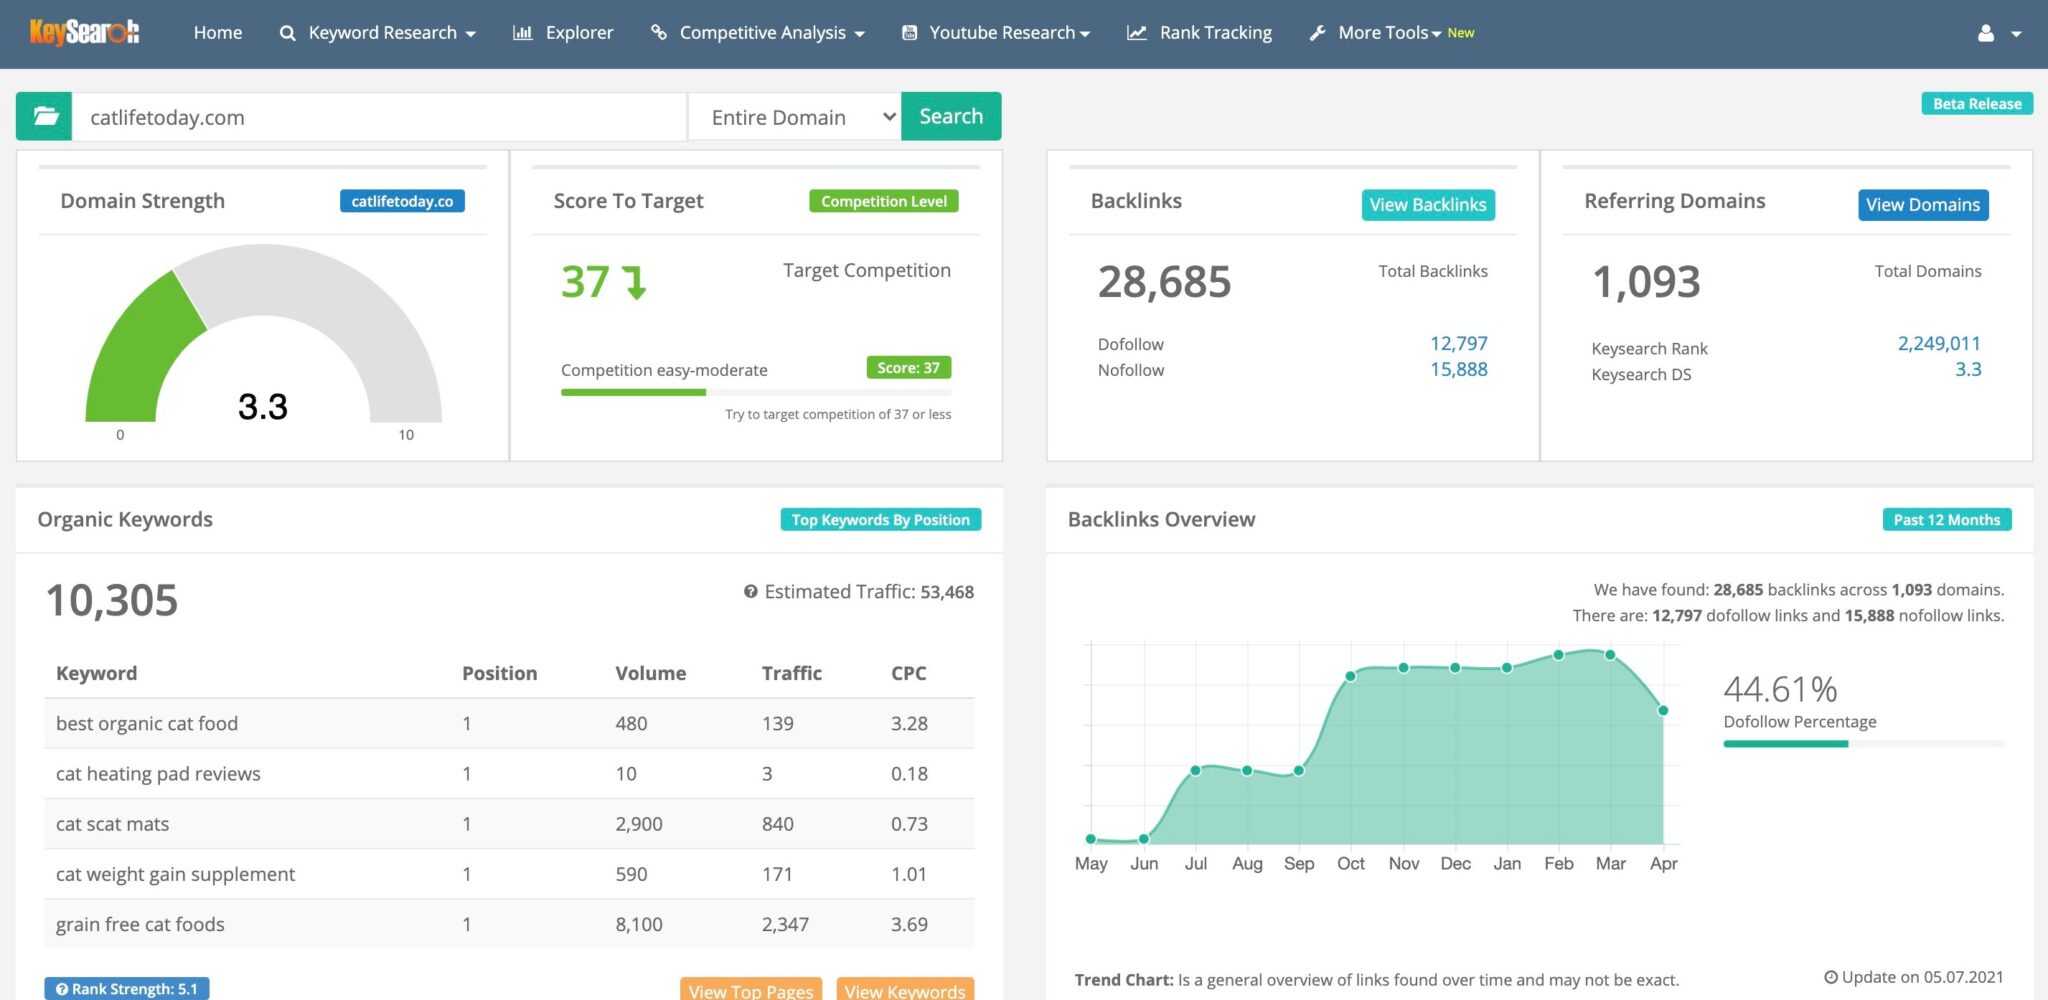Viewport: 2048px width, 1000px height.
Task: Click the Dofollow count 12,797
Action: coord(1458,343)
